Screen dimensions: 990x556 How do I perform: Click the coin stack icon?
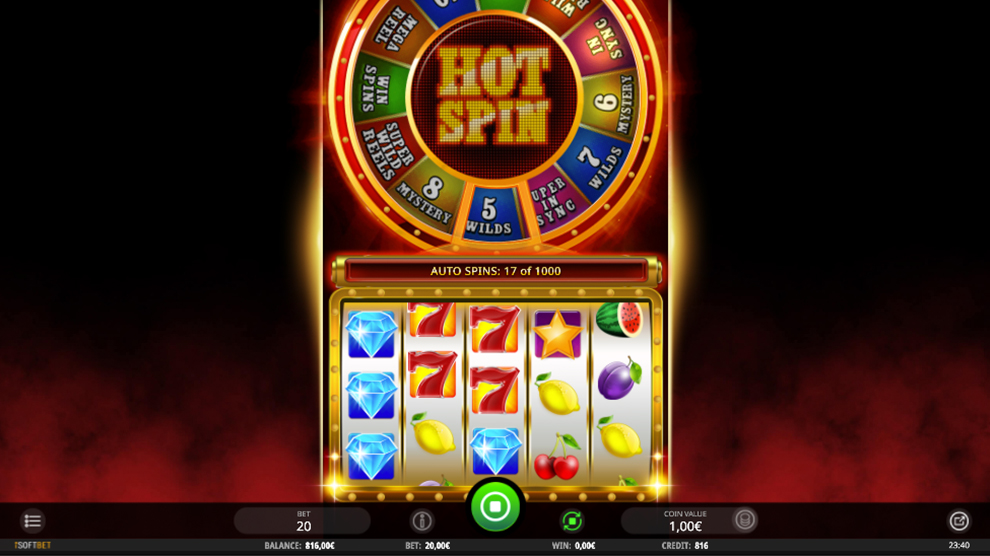click(x=744, y=520)
